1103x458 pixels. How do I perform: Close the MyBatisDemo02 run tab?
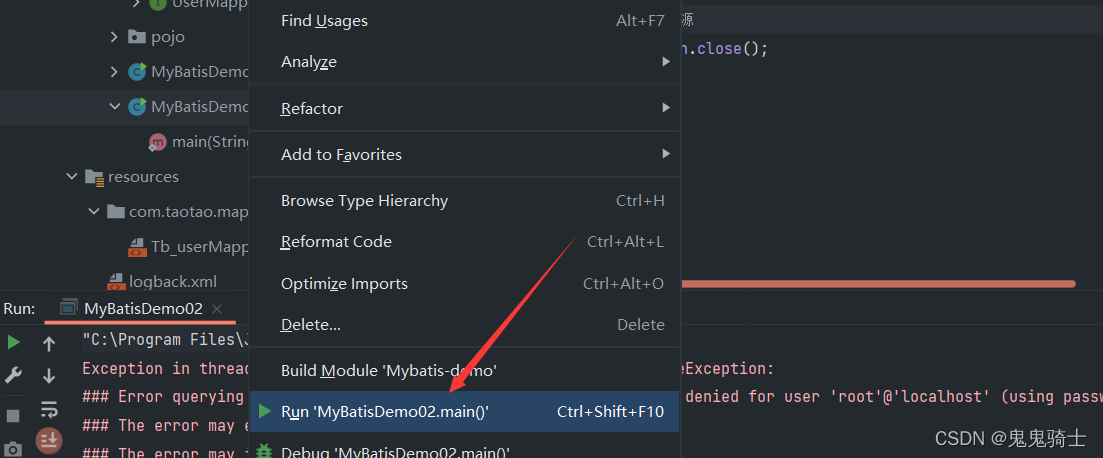[217, 309]
